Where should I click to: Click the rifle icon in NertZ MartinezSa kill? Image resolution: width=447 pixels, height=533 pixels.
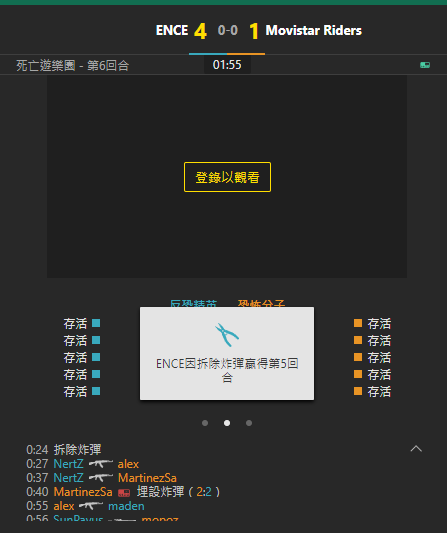tap(101, 478)
